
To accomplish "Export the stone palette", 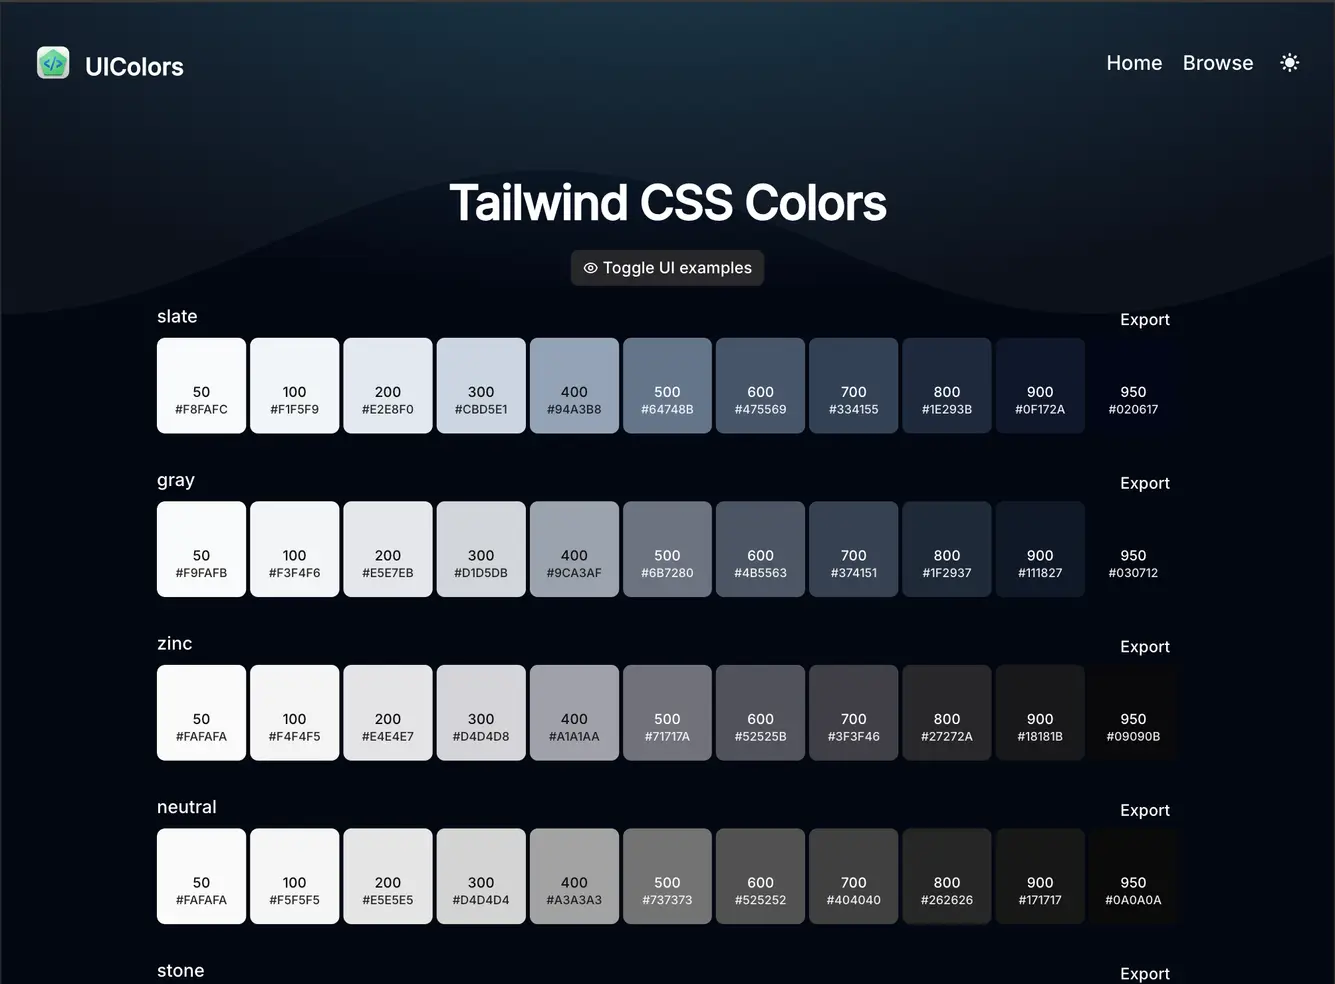I will coord(1145,974).
